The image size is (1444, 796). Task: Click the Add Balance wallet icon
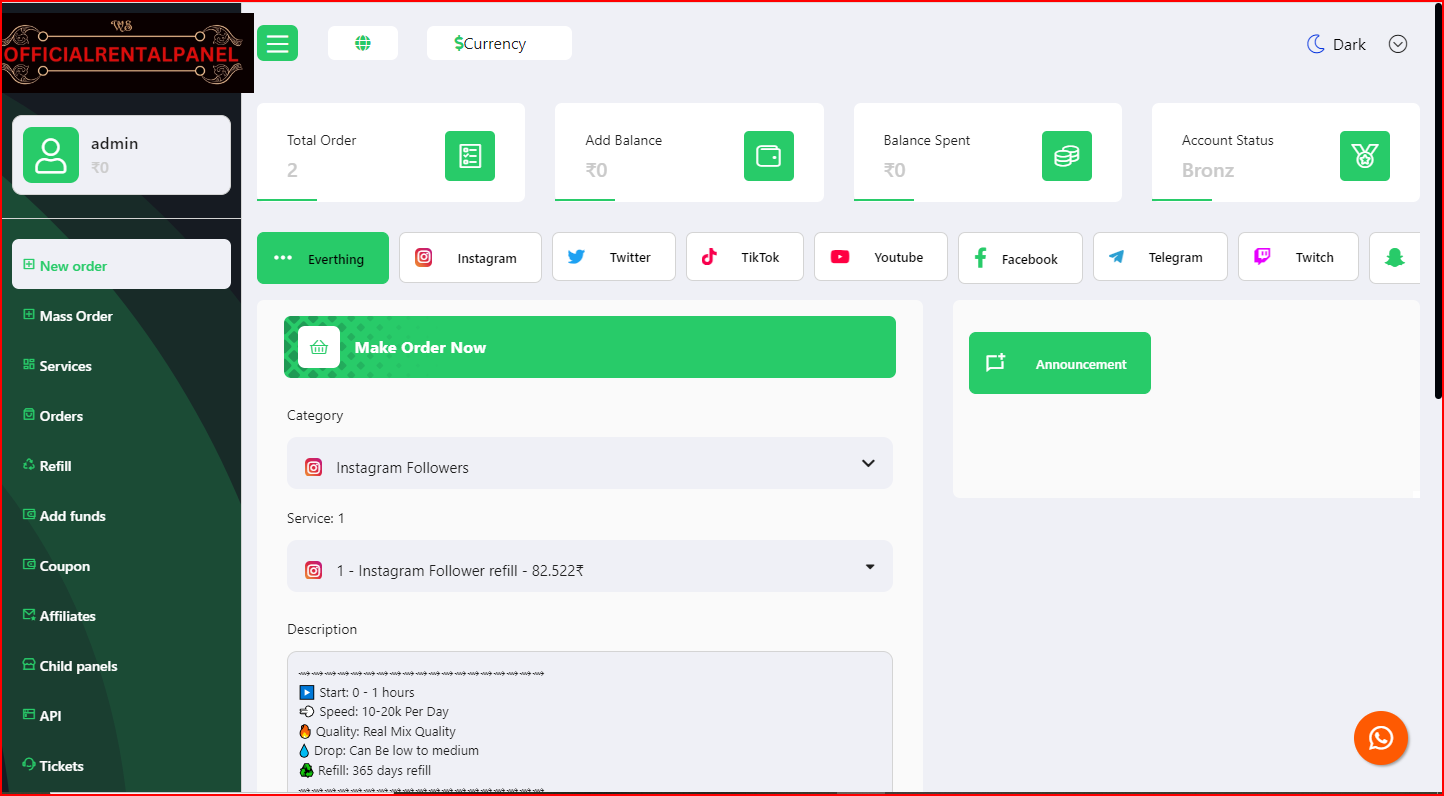tap(768, 156)
